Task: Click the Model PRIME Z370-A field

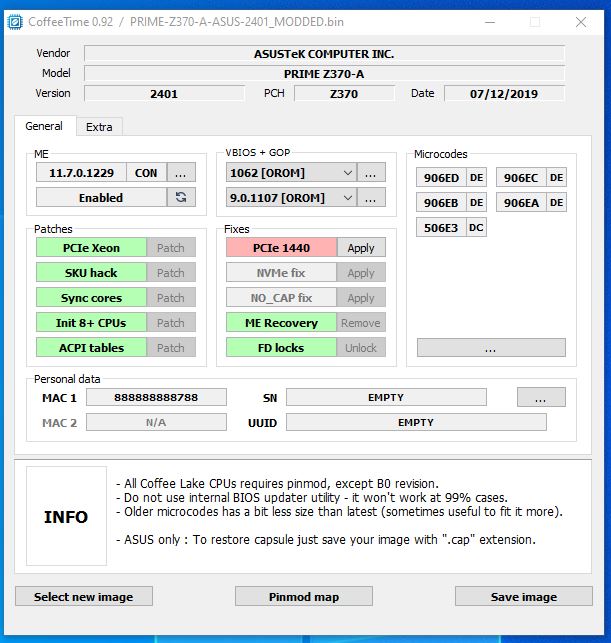Action: point(324,74)
